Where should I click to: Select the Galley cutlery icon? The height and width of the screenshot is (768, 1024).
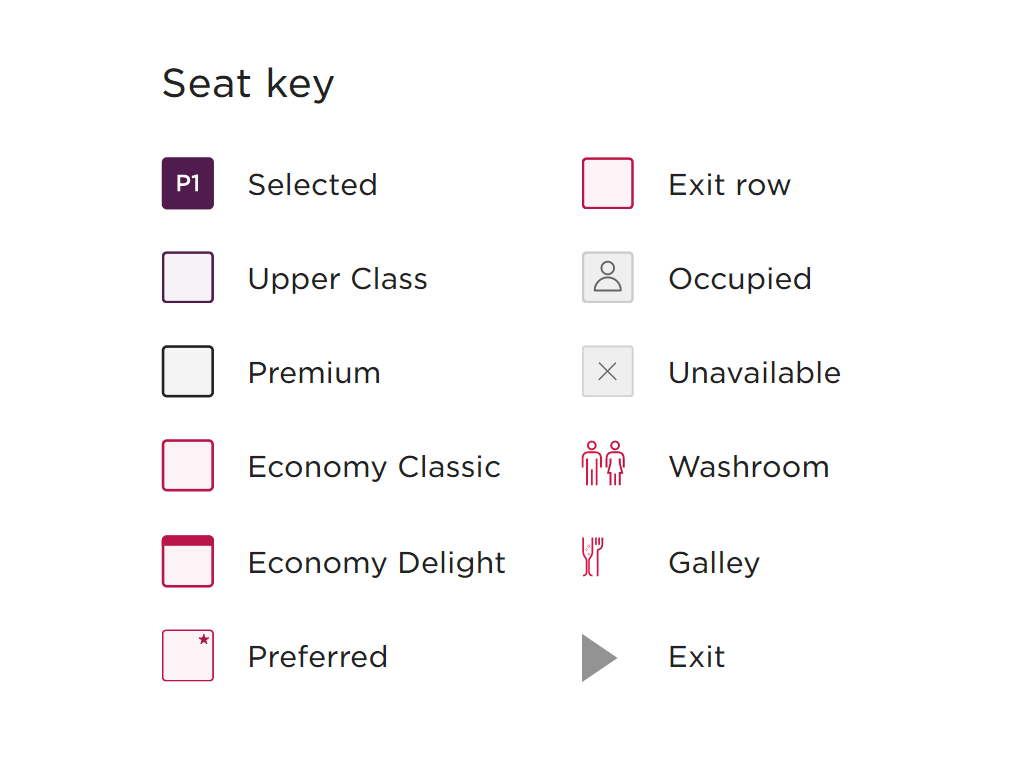(x=592, y=558)
